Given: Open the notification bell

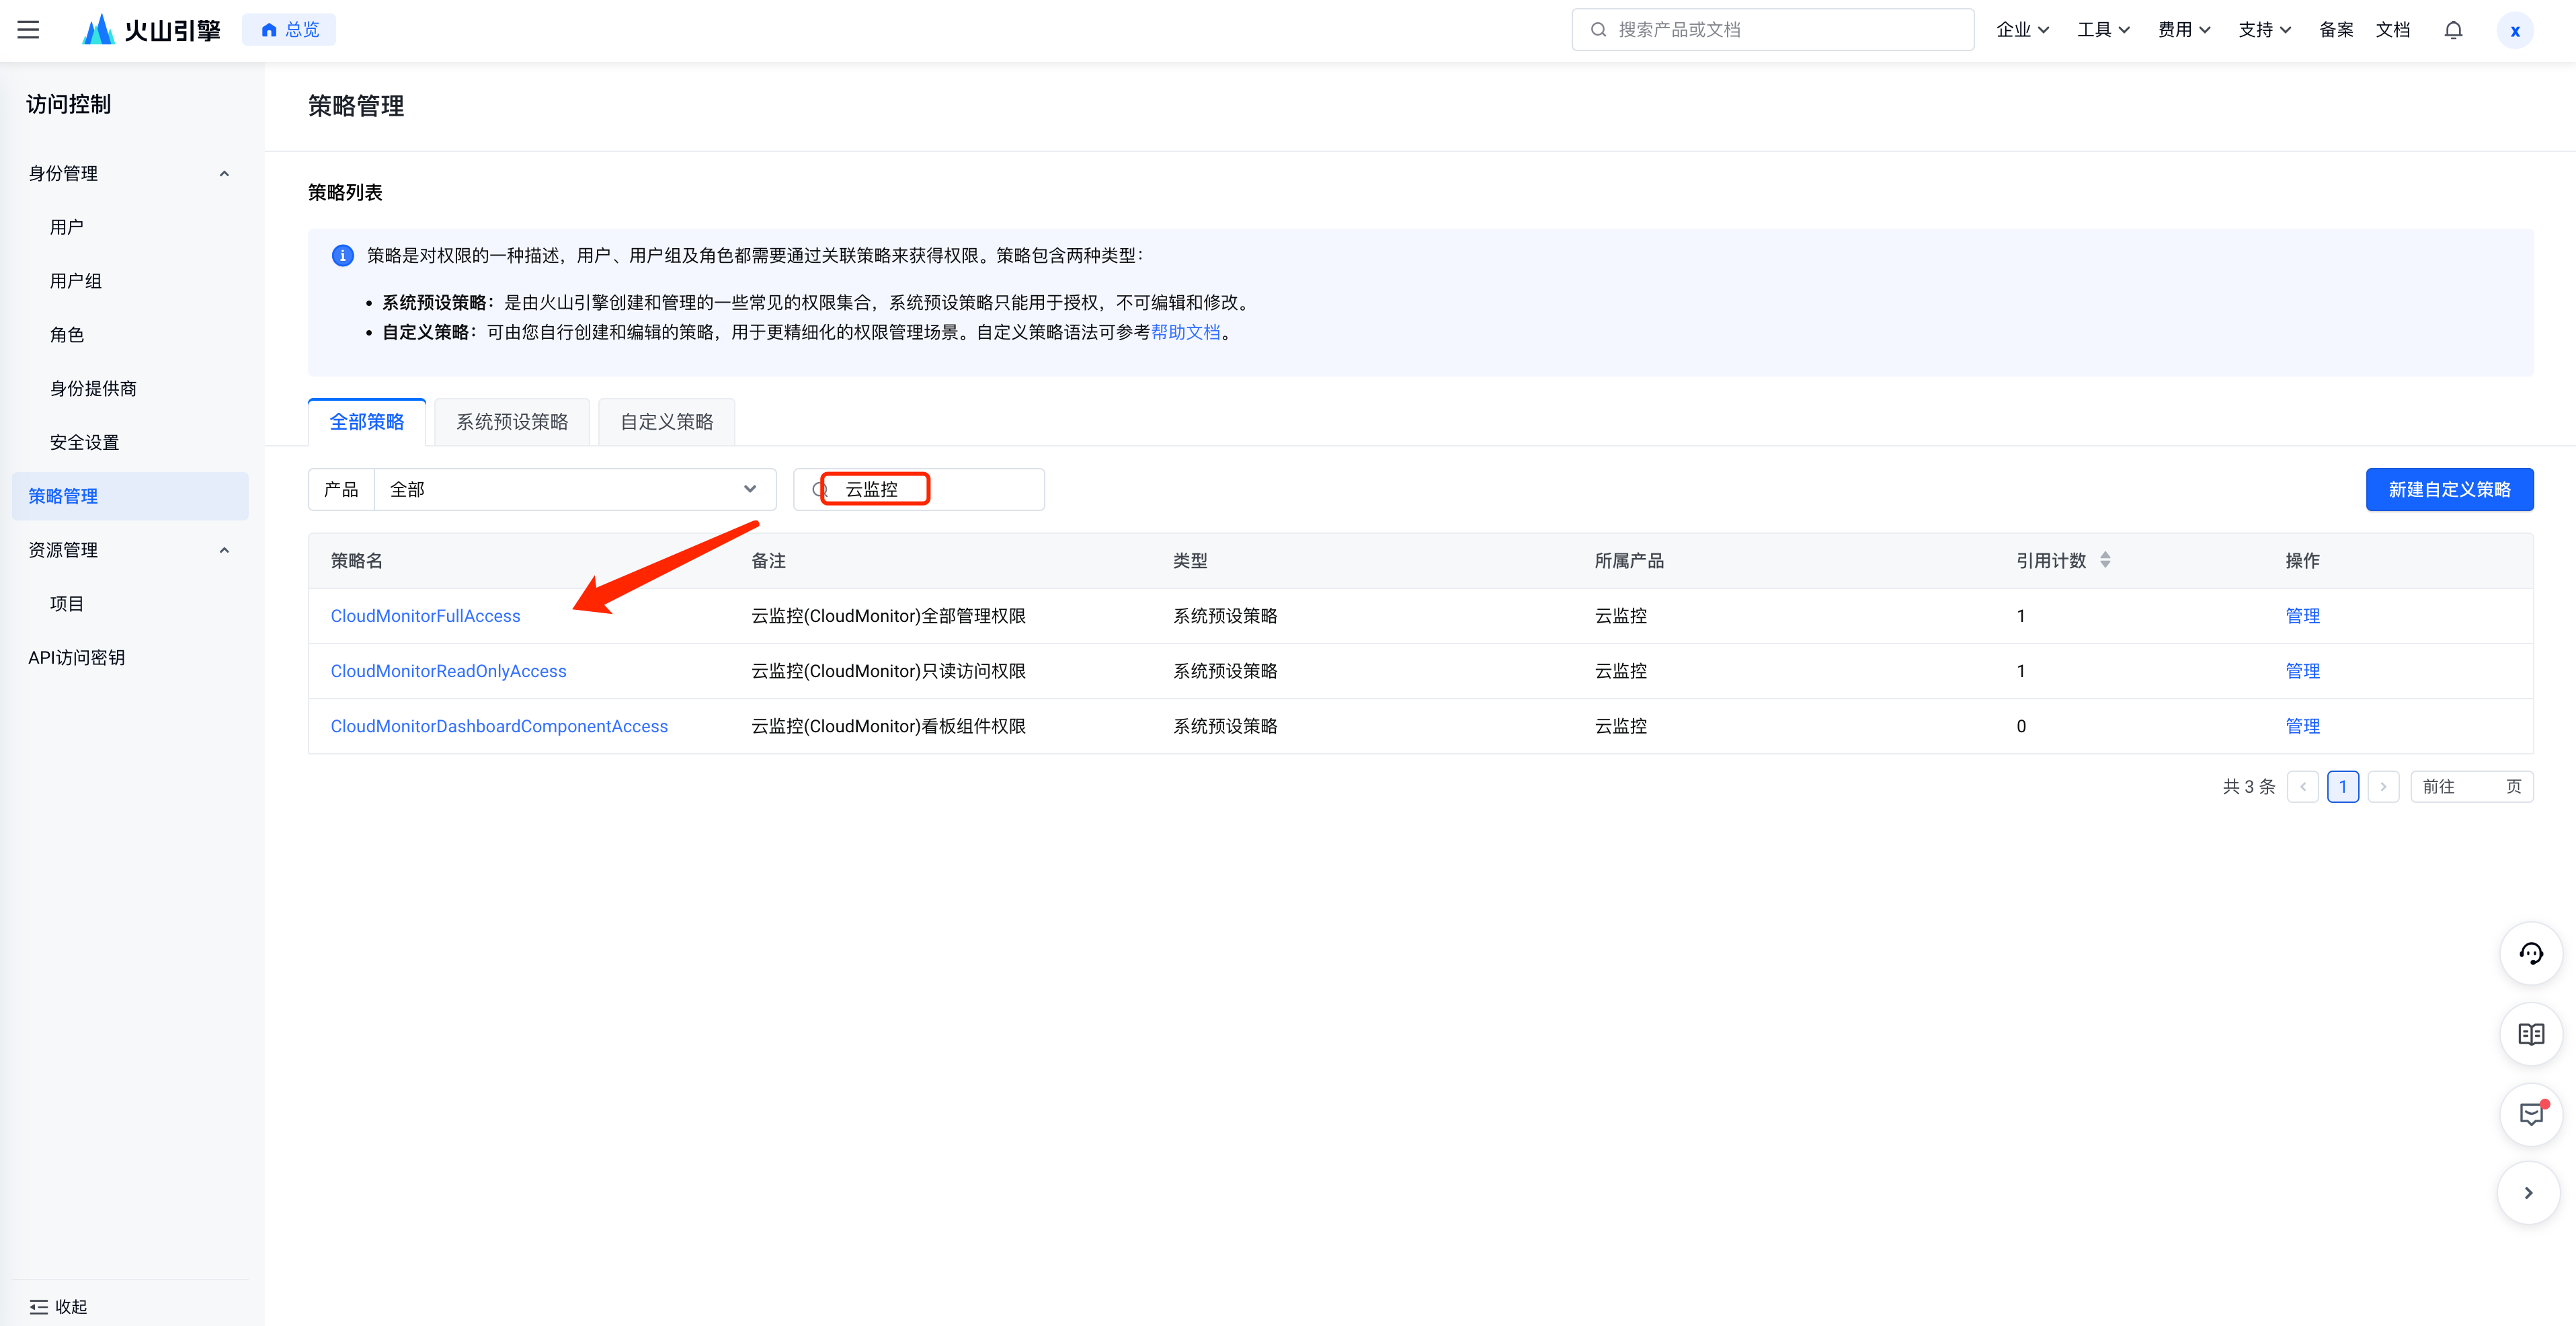Looking at the screenshot, I should (2453, 30).
